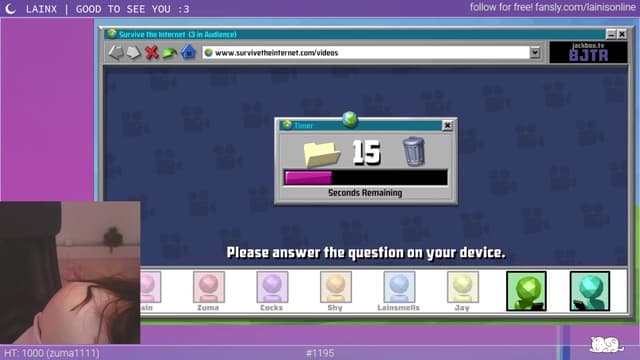Select the Shy player avatar
This screenshot has width=640, height=360.
pyautogui.click(x=336, y=287)
